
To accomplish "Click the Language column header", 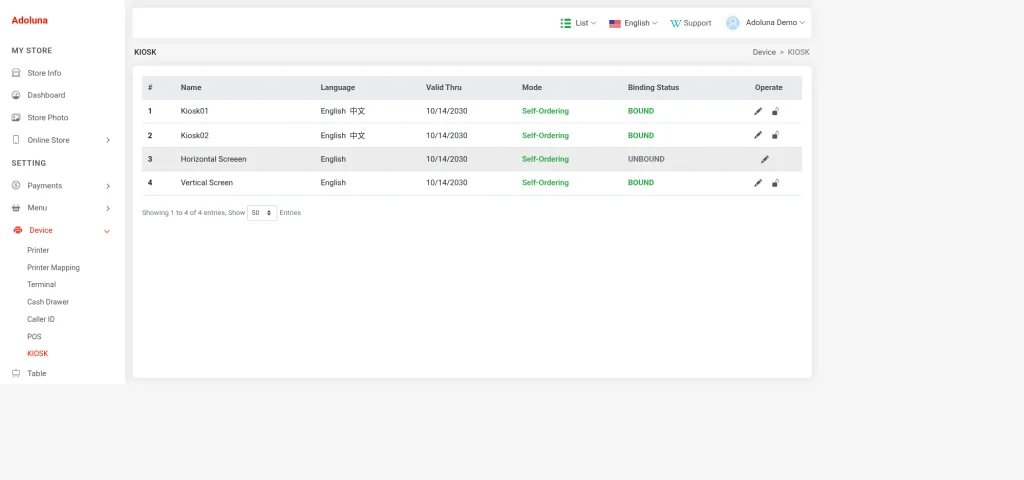I will 338,88.
